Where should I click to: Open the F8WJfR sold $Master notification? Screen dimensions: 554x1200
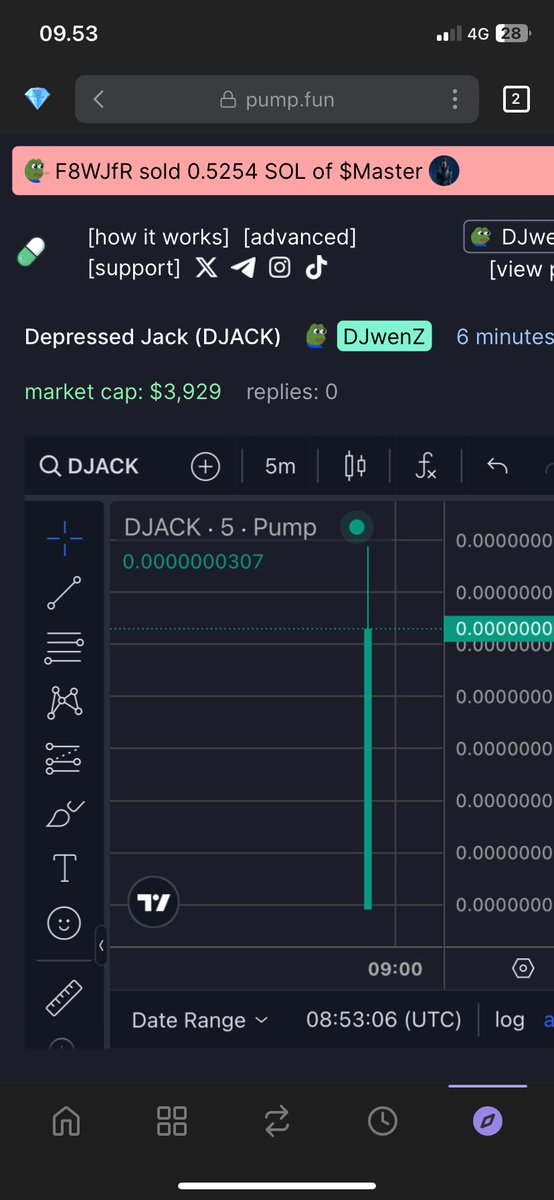pyautogui.click(x=283, y=171)
